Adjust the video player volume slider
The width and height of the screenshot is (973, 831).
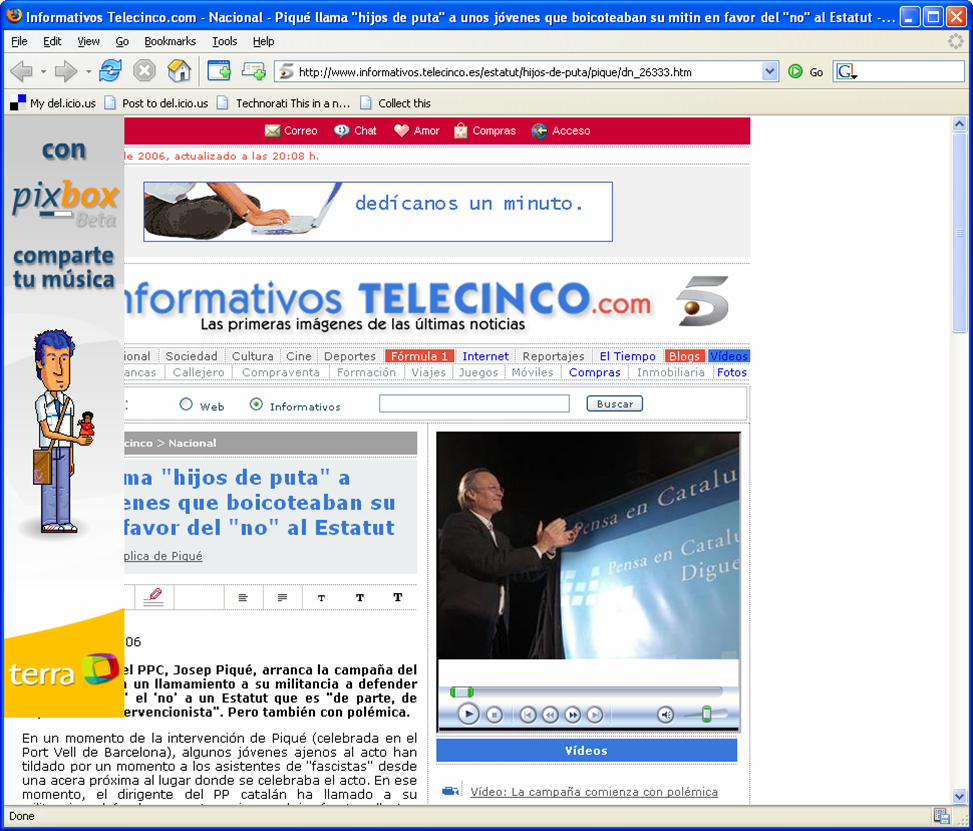706,714
